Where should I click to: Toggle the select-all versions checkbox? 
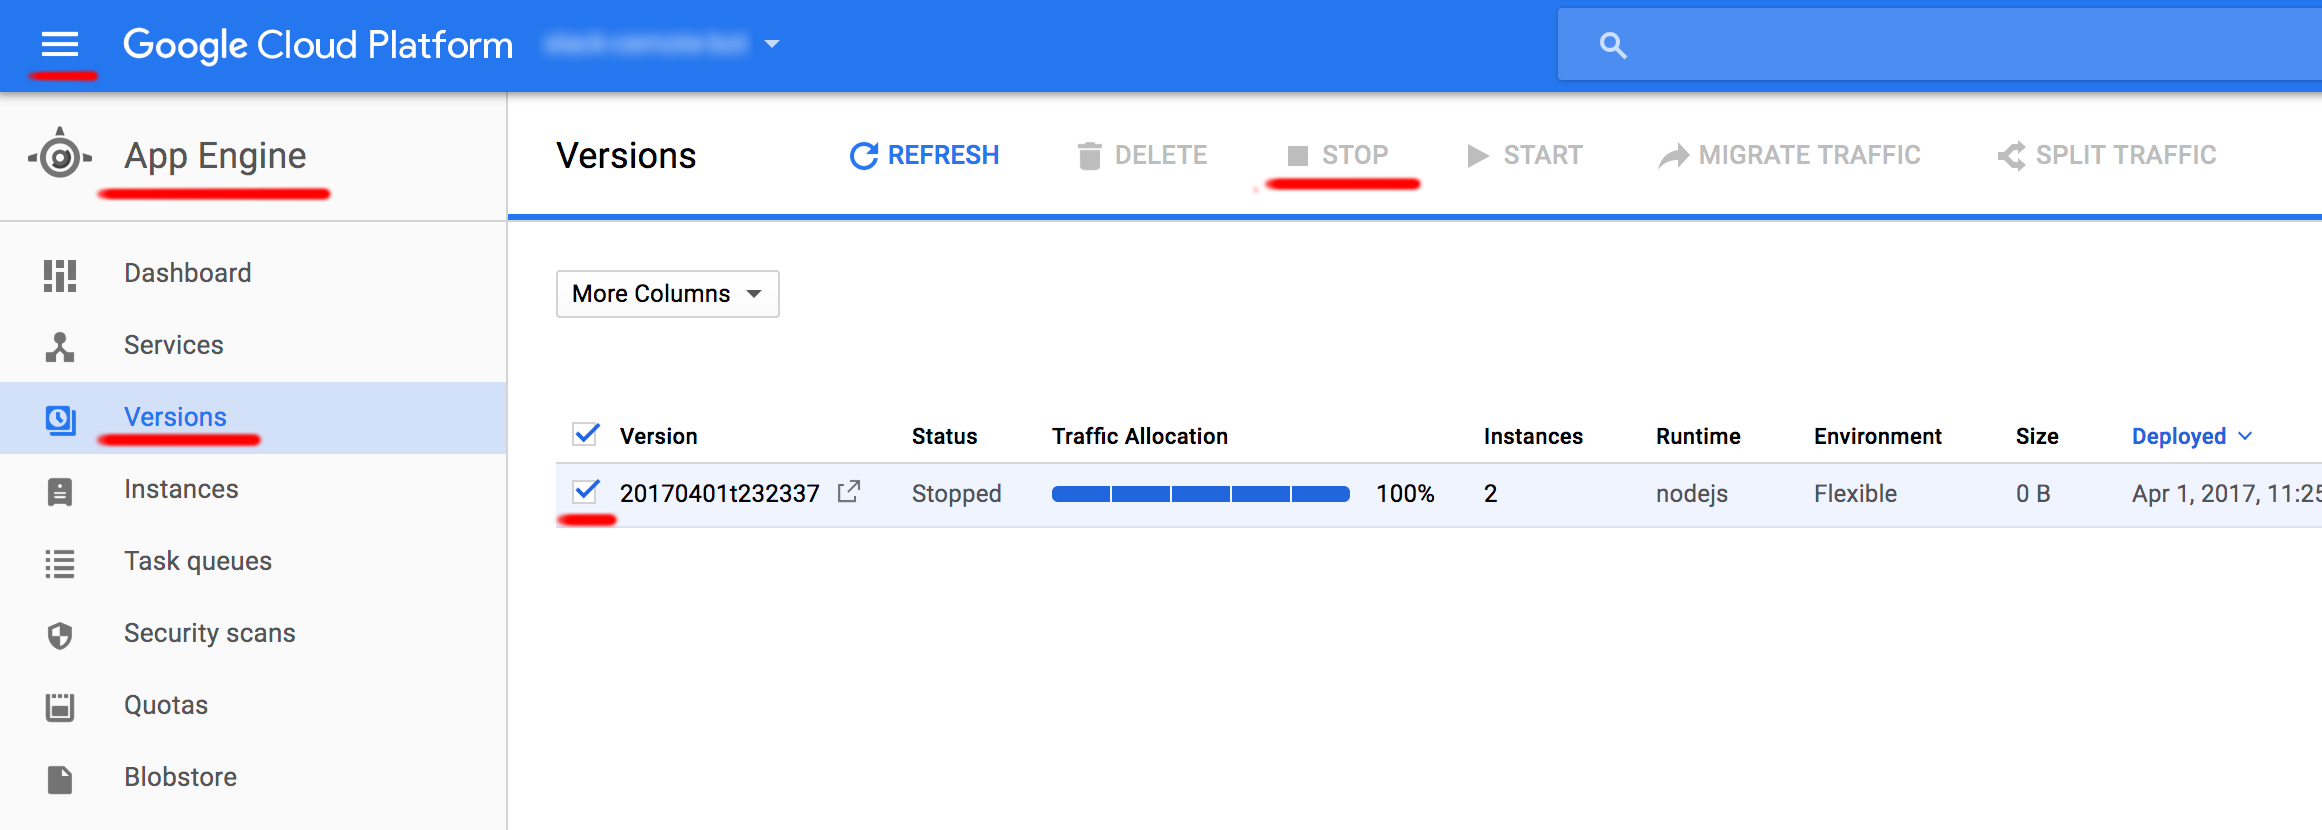(x=586, y=434)
